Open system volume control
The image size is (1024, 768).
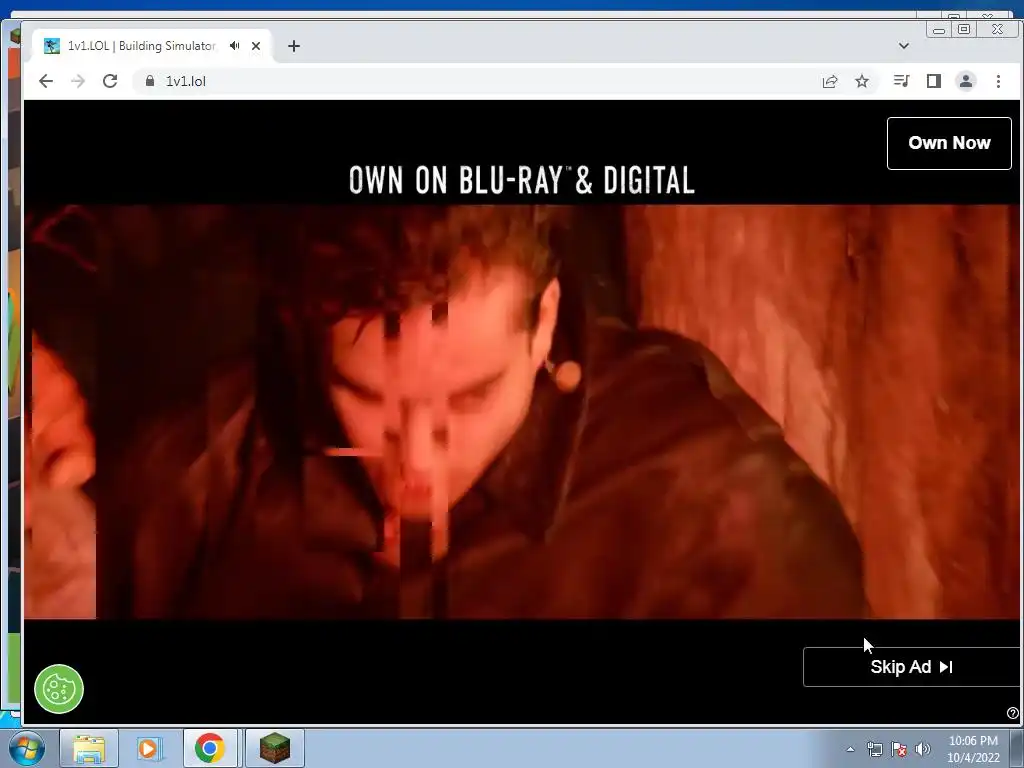[923, 749]
